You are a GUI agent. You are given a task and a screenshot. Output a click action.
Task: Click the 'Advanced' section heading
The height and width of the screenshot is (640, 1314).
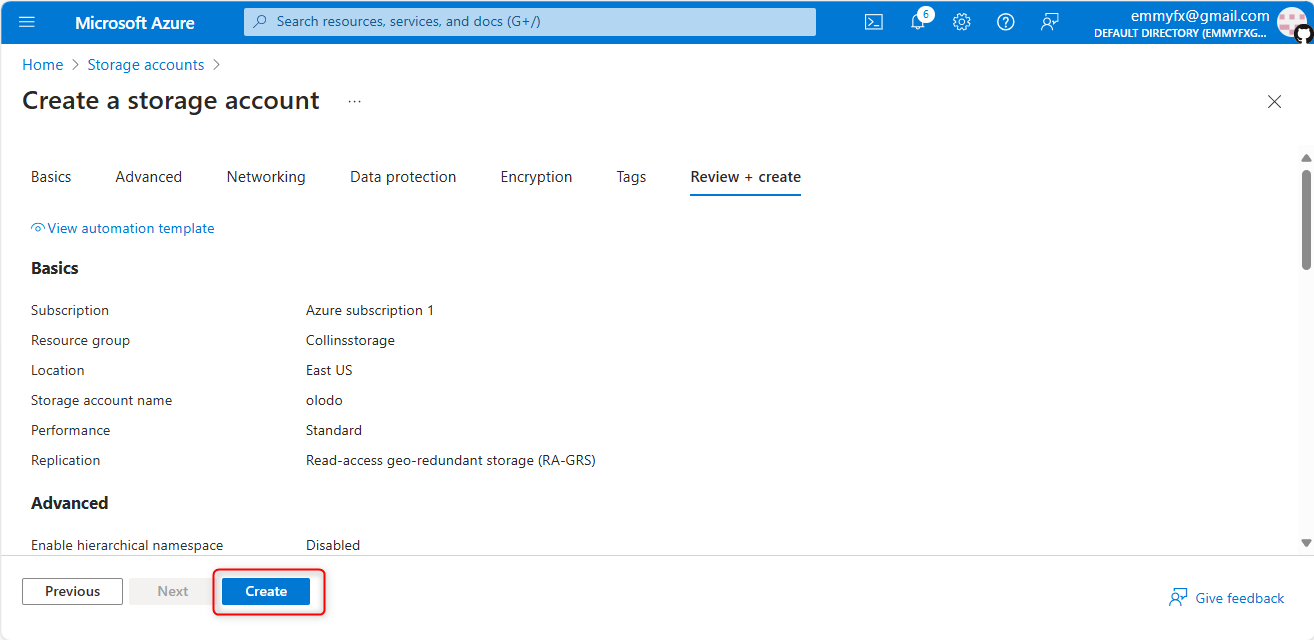70,503
